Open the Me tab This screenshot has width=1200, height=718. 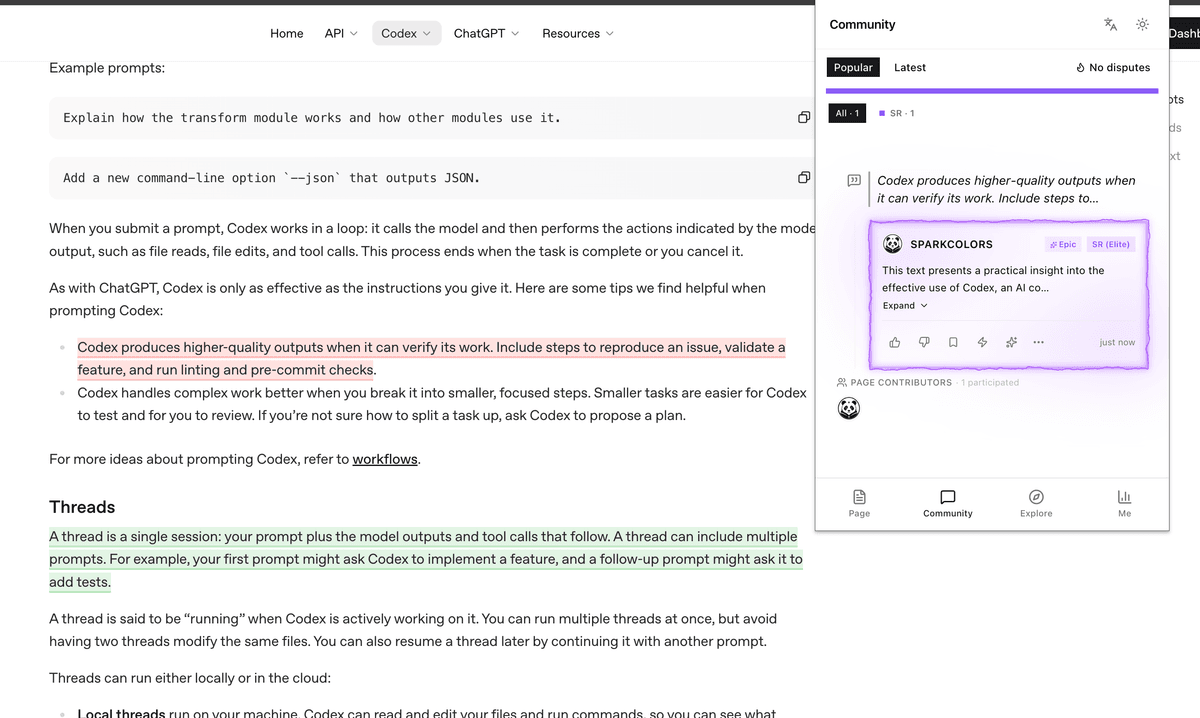click(1124, 503)
